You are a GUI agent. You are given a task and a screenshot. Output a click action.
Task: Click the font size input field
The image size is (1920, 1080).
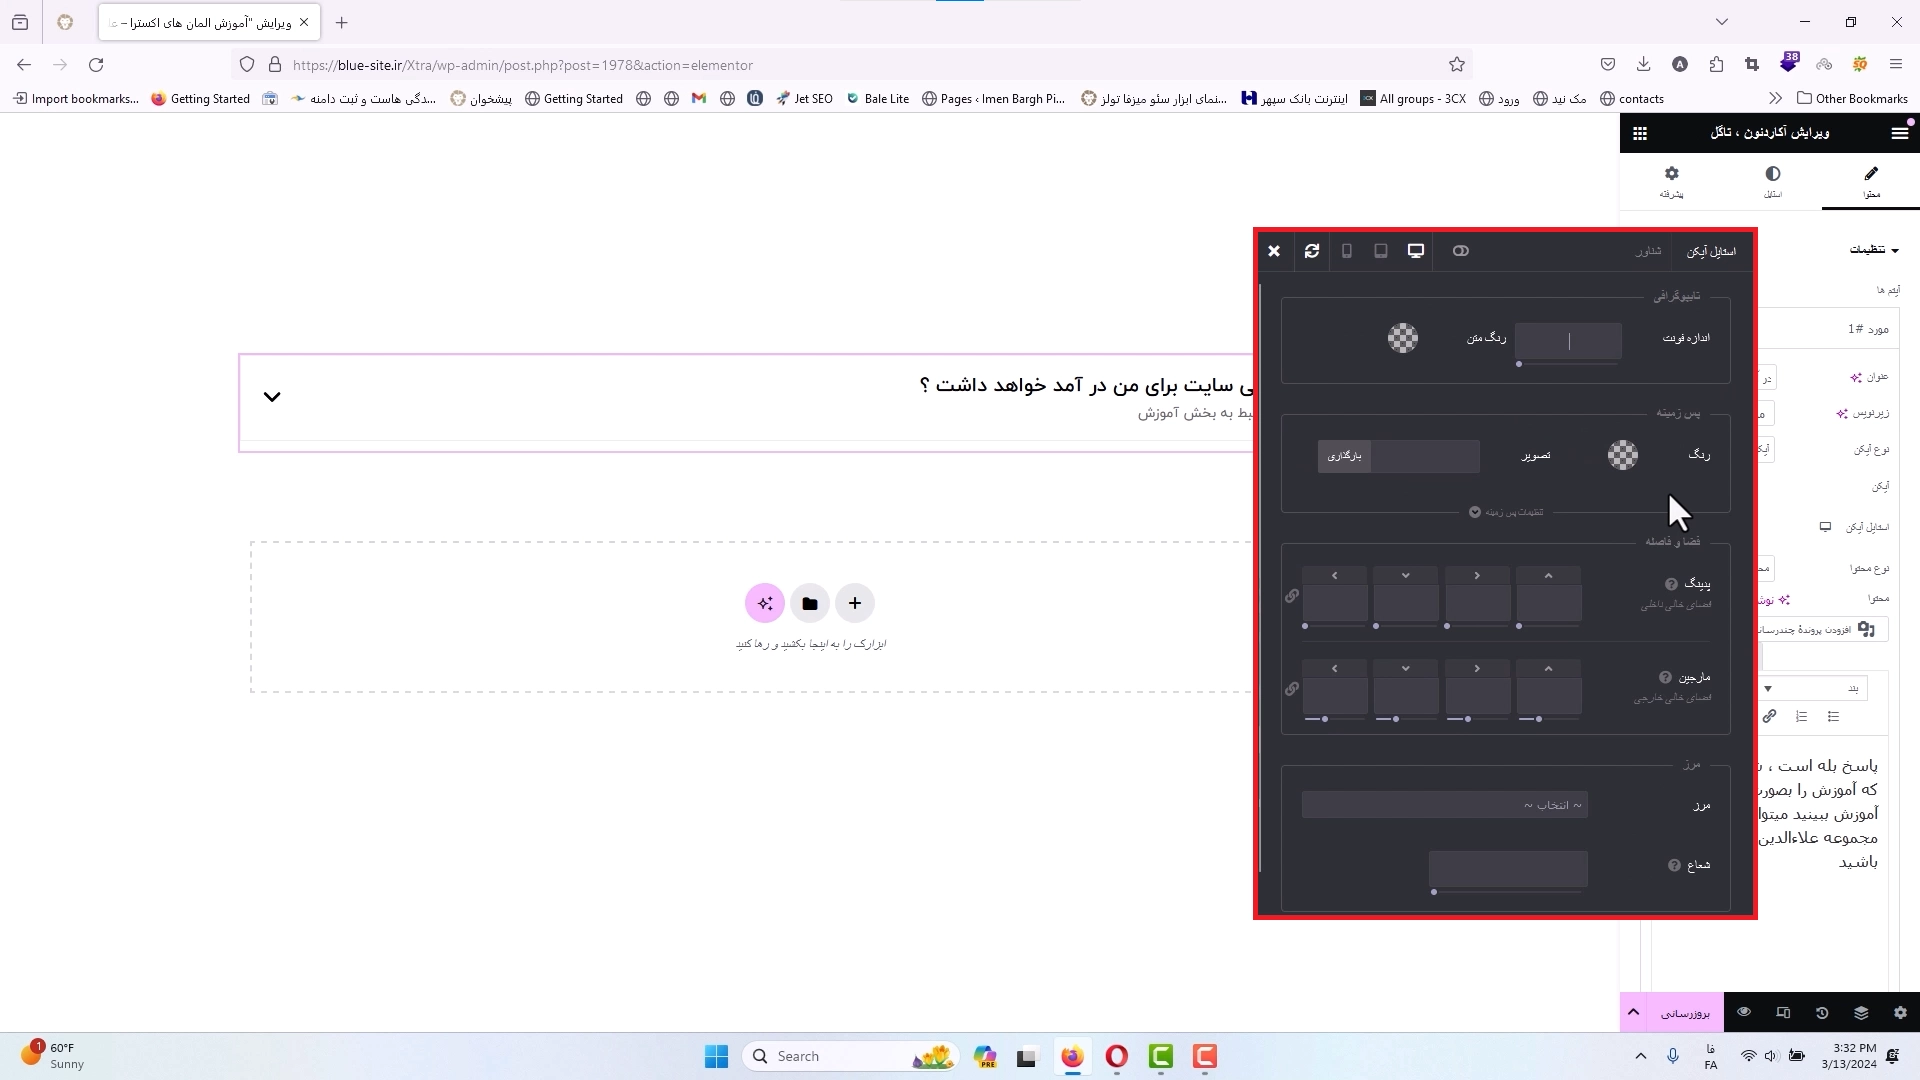coord(1568,341)
